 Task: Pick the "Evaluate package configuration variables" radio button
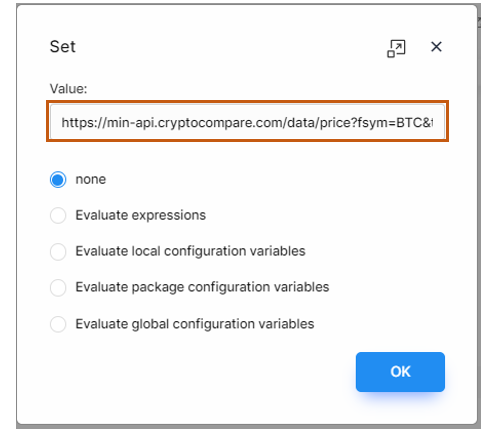click(x=58, y=287)
